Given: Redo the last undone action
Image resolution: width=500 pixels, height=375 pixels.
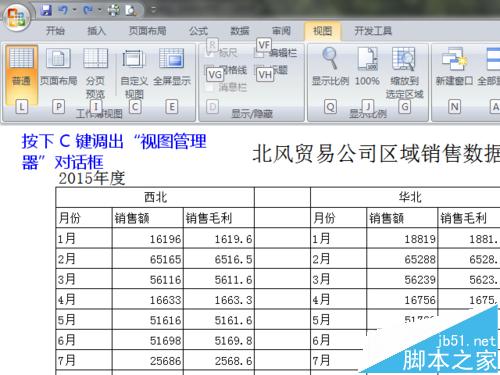Looking at the screenshot, I should pyautogui.click(x=88, y=10).
